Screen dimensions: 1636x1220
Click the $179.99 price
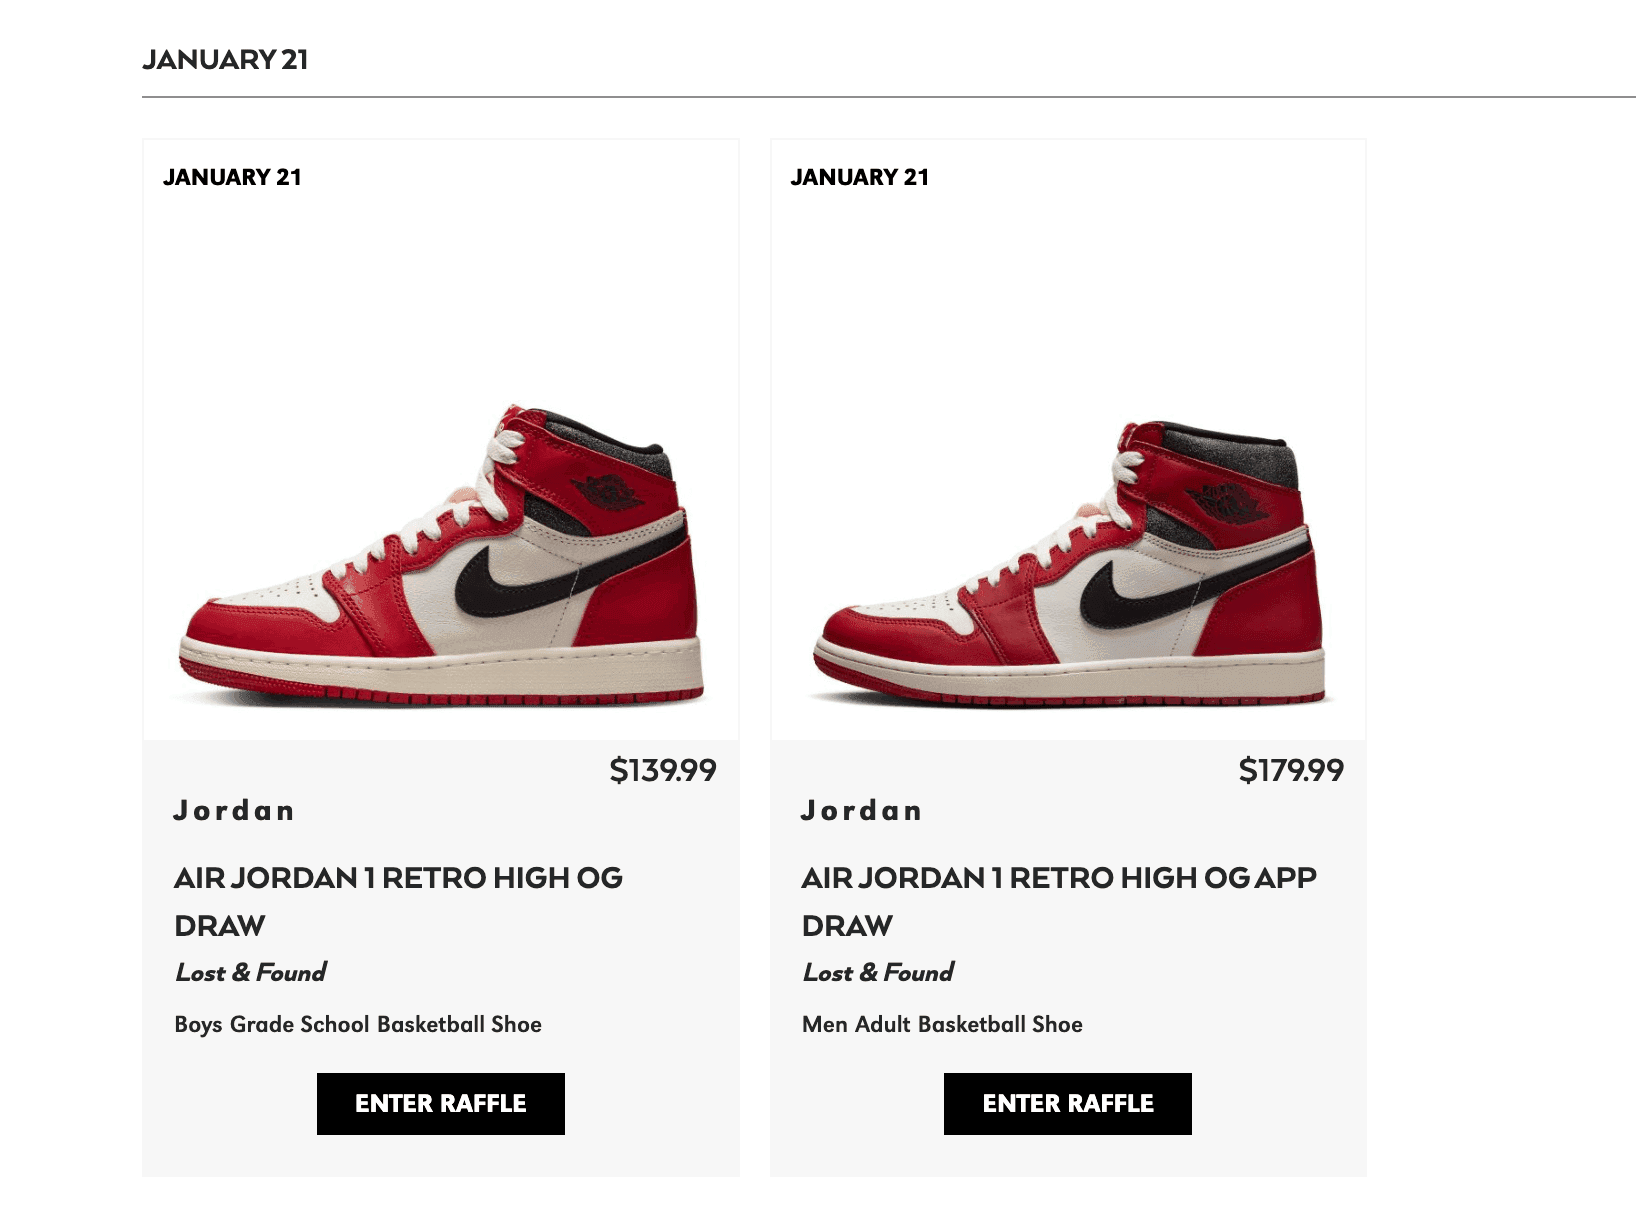(1290, 770)
